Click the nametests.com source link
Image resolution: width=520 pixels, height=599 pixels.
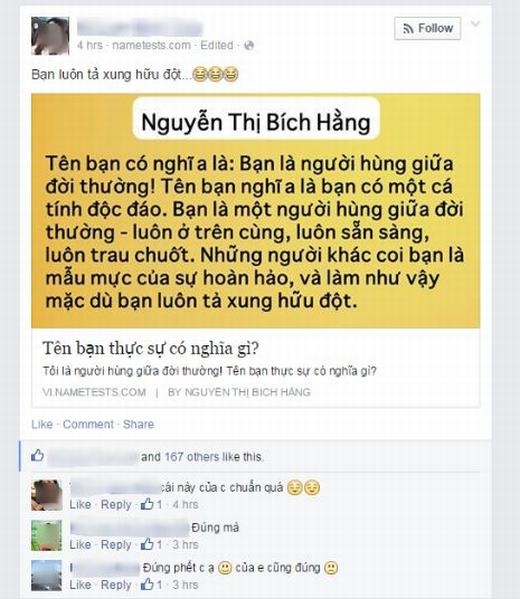point(151,45)
